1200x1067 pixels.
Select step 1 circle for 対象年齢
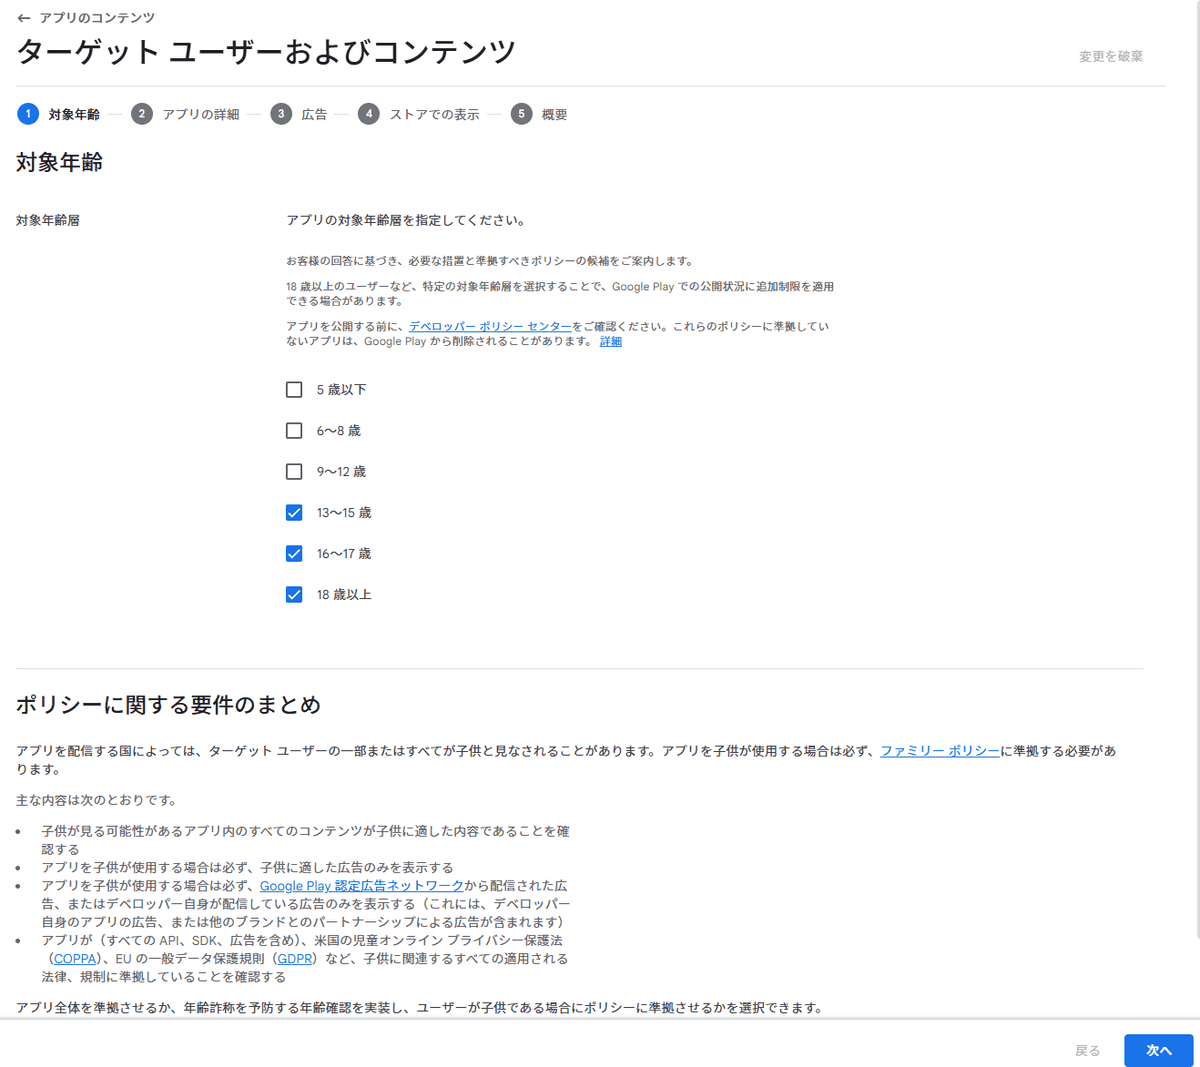(x=28, y=114)
